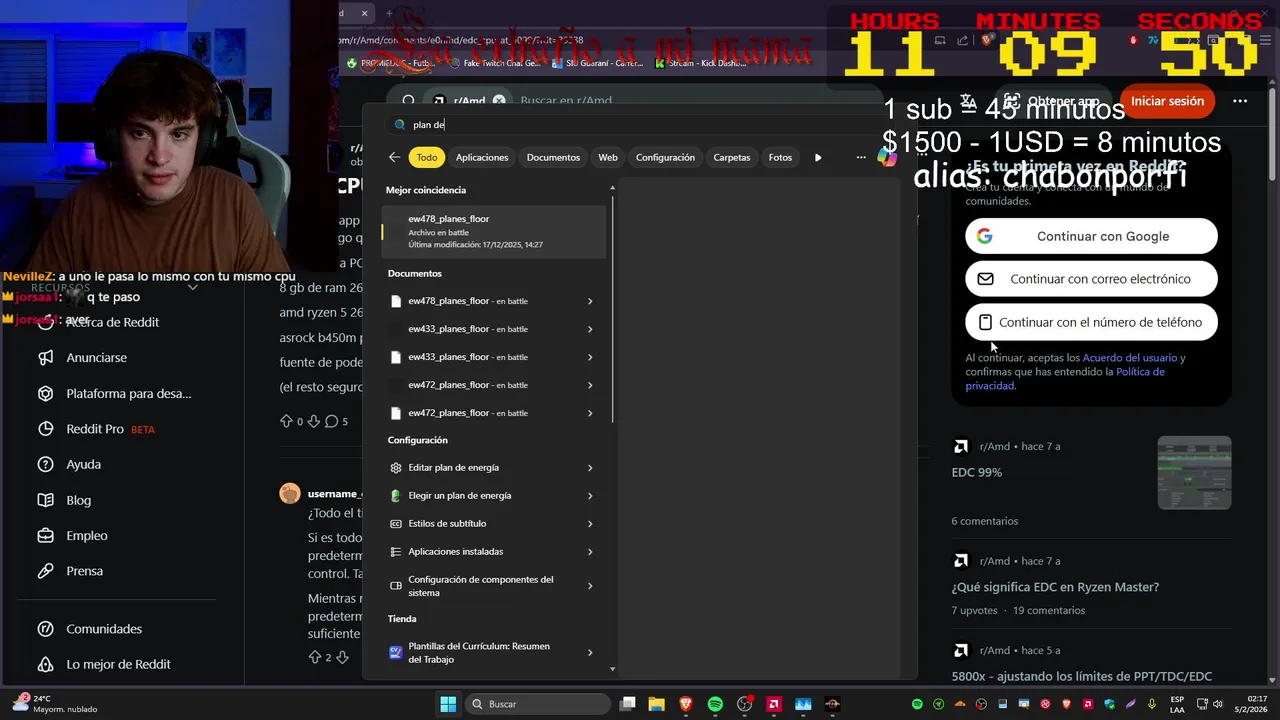Screen dimensions: 1280x720
Task: Expand the Elegir un plan de energía chevron
Action: 590,496
